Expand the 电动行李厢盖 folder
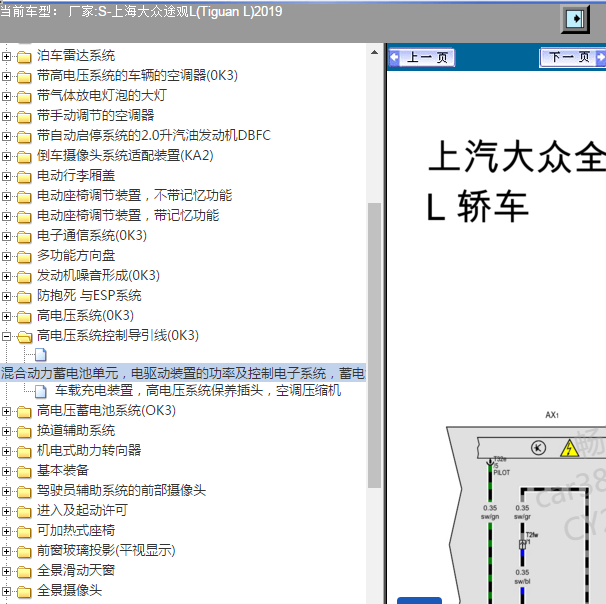The image size is (606, 604). point(6,176)
